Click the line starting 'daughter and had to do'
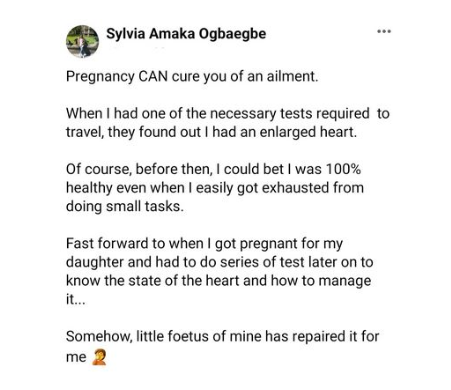451x390 pixels. pyautogui.click(x=219, y=262)
